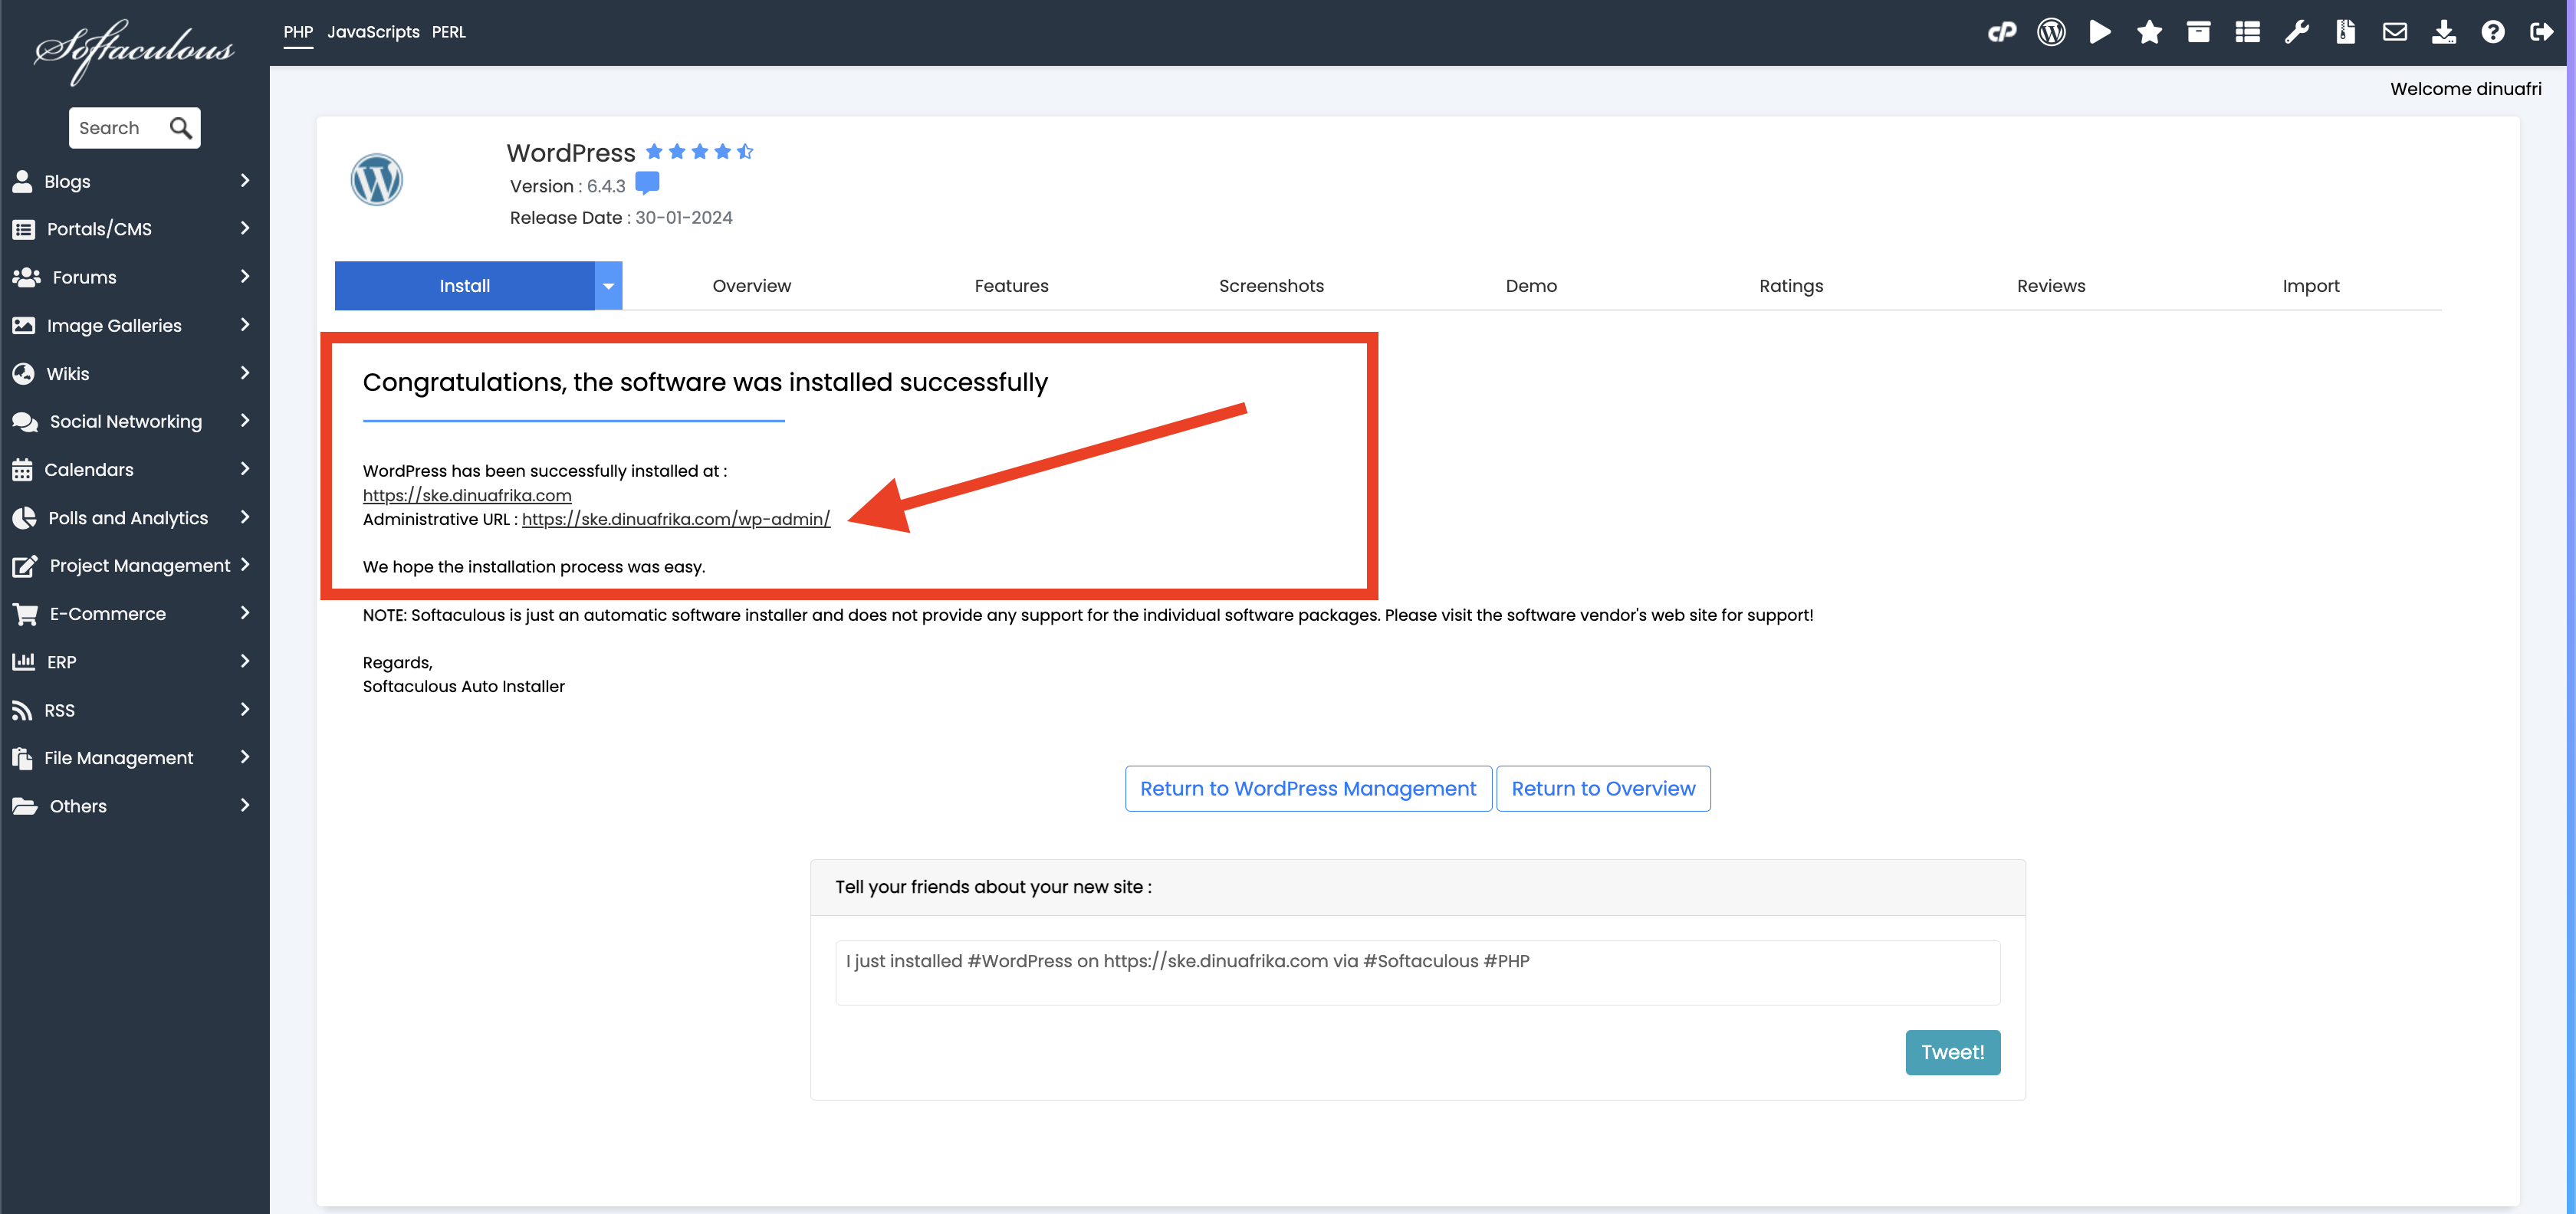
Task: Open settings wrench icon
Action: click(x=2297, y=32)
